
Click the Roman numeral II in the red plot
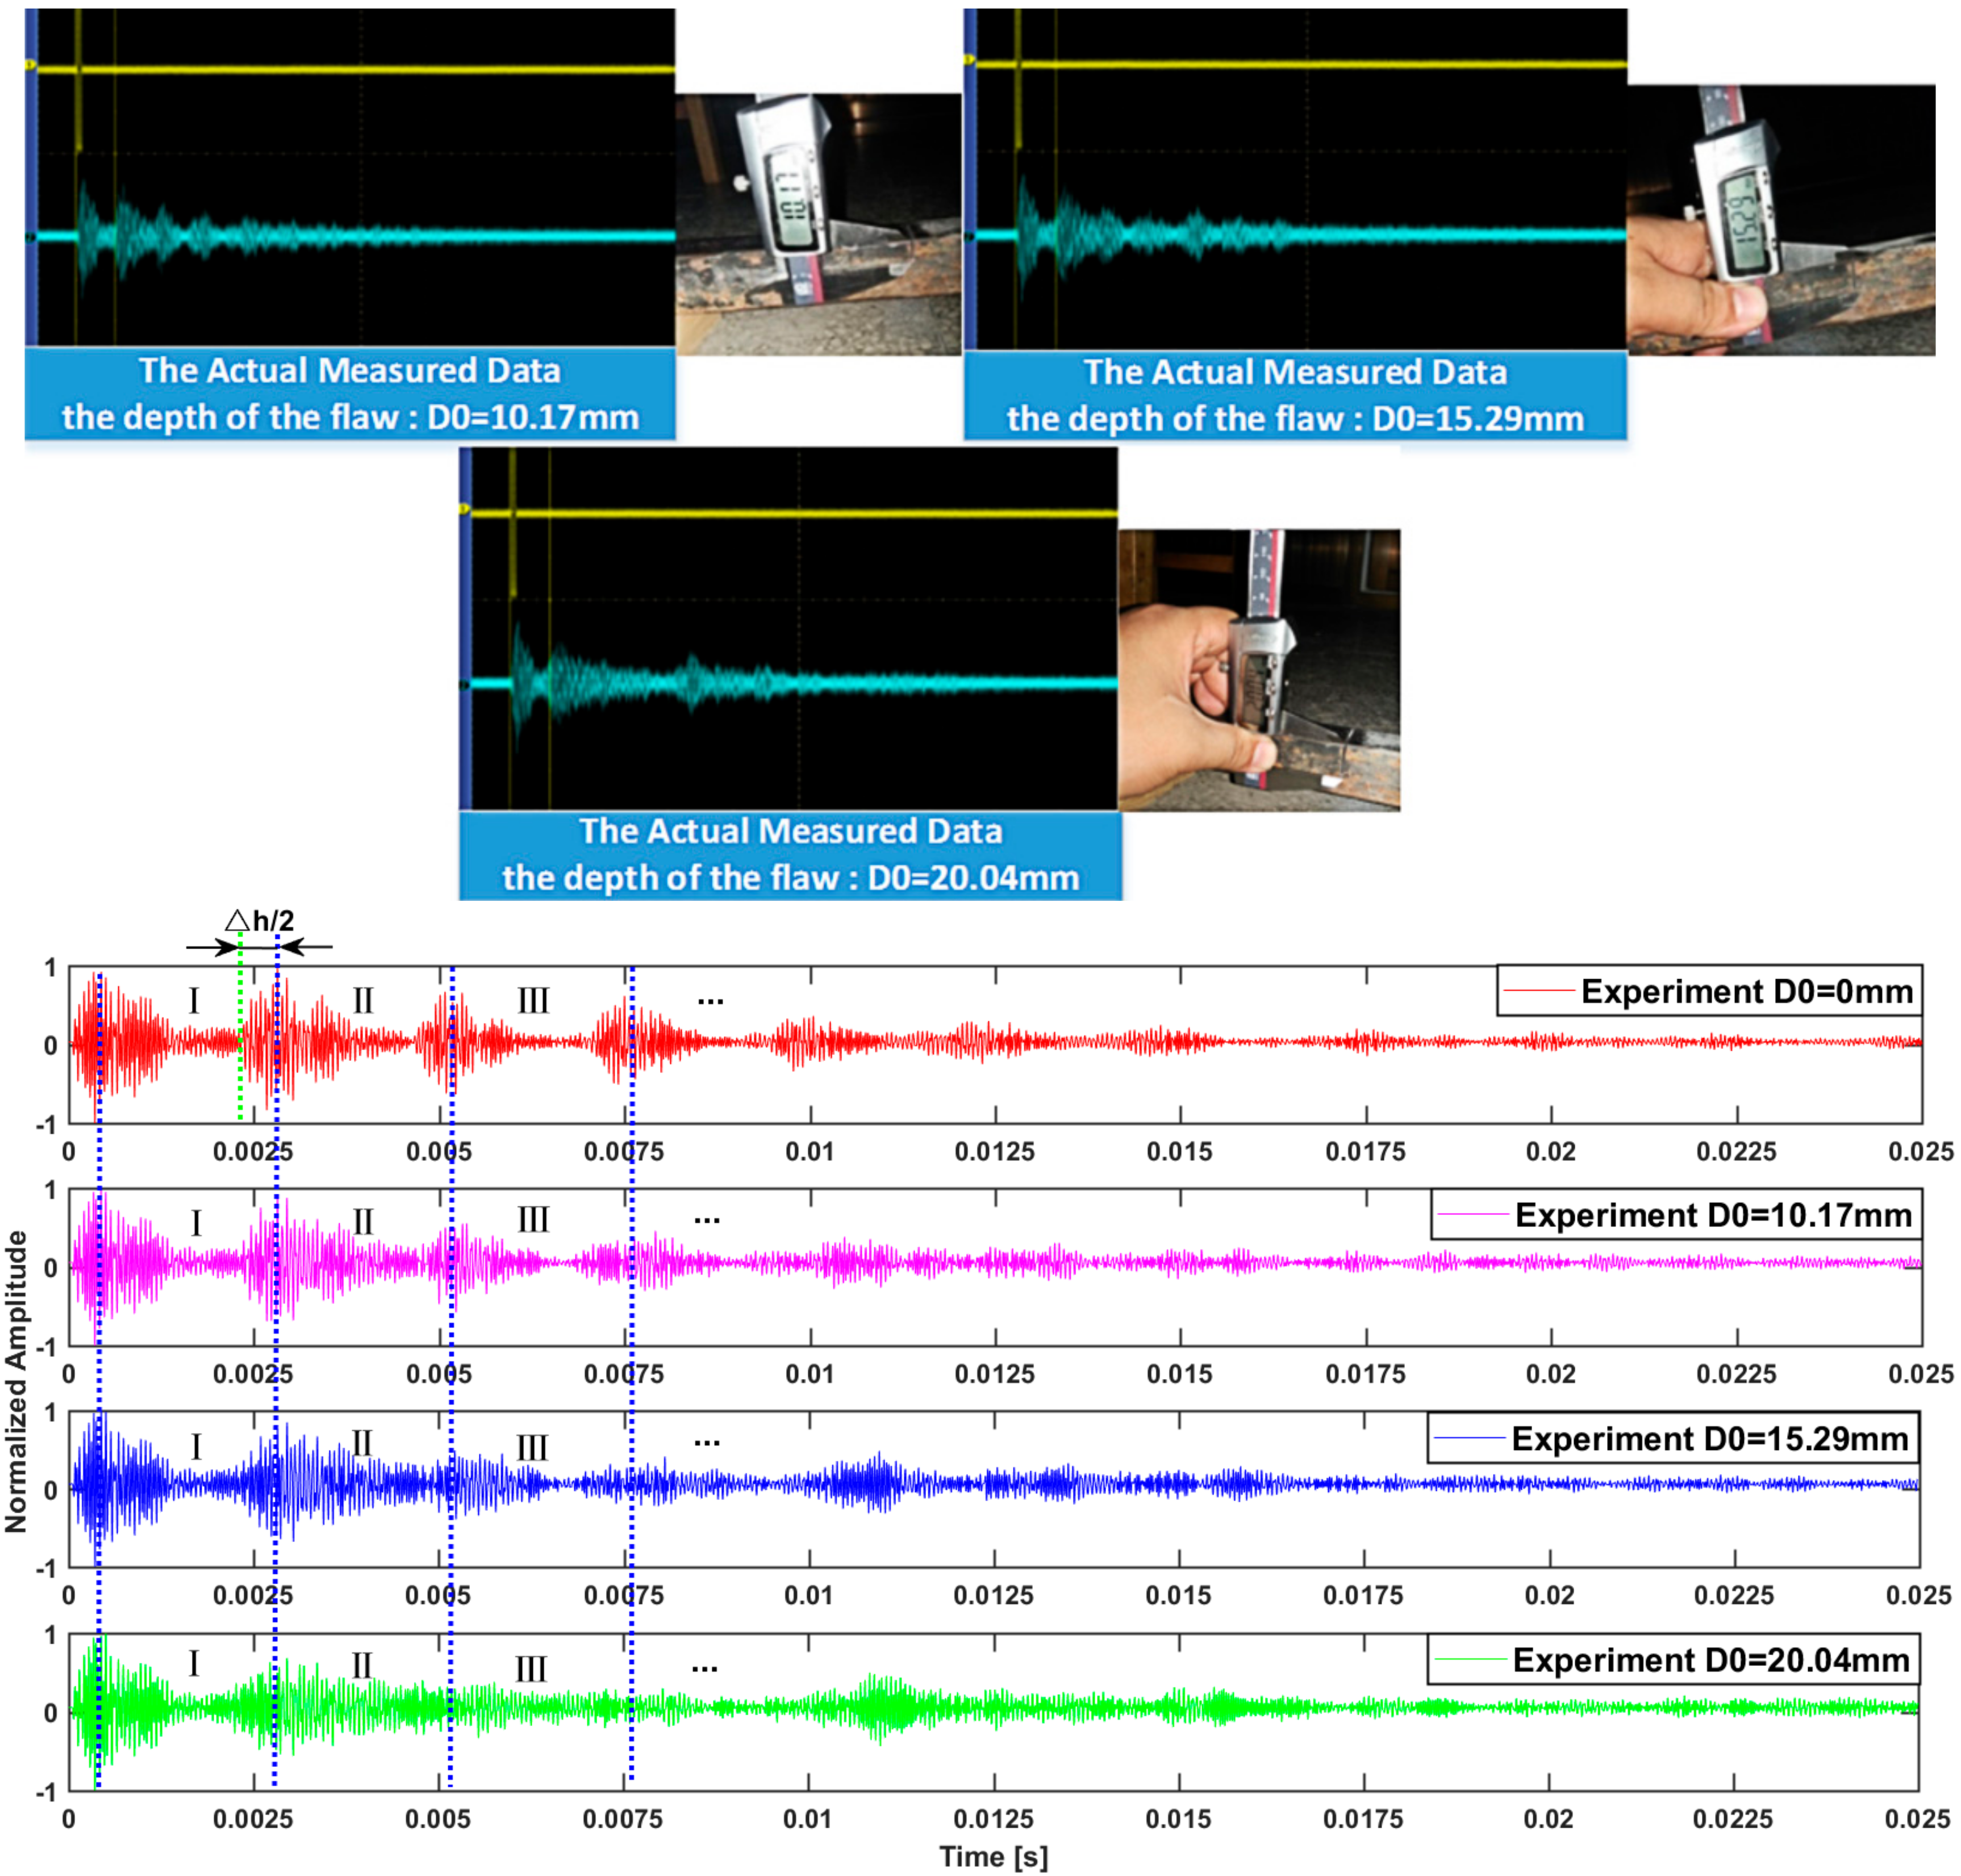pyautogui.click(x=363, y=1000)
